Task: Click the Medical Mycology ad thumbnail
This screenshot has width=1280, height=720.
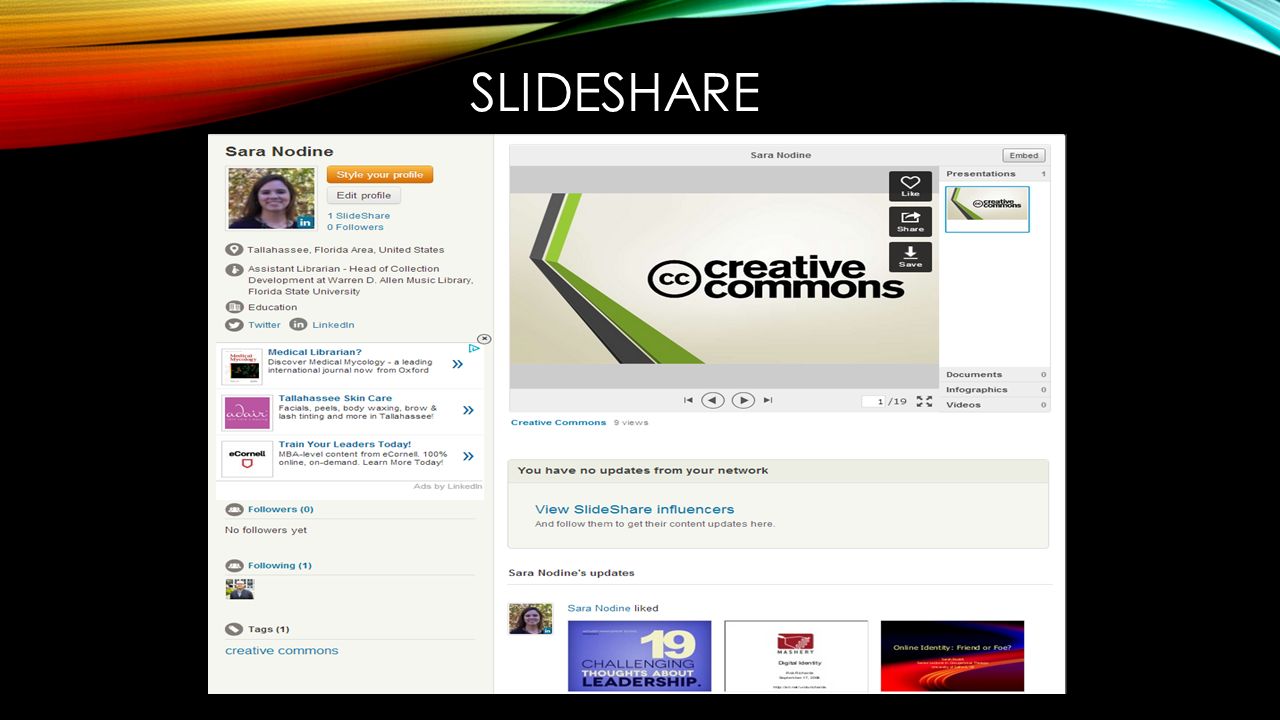Action: click(x=242, y=367)
